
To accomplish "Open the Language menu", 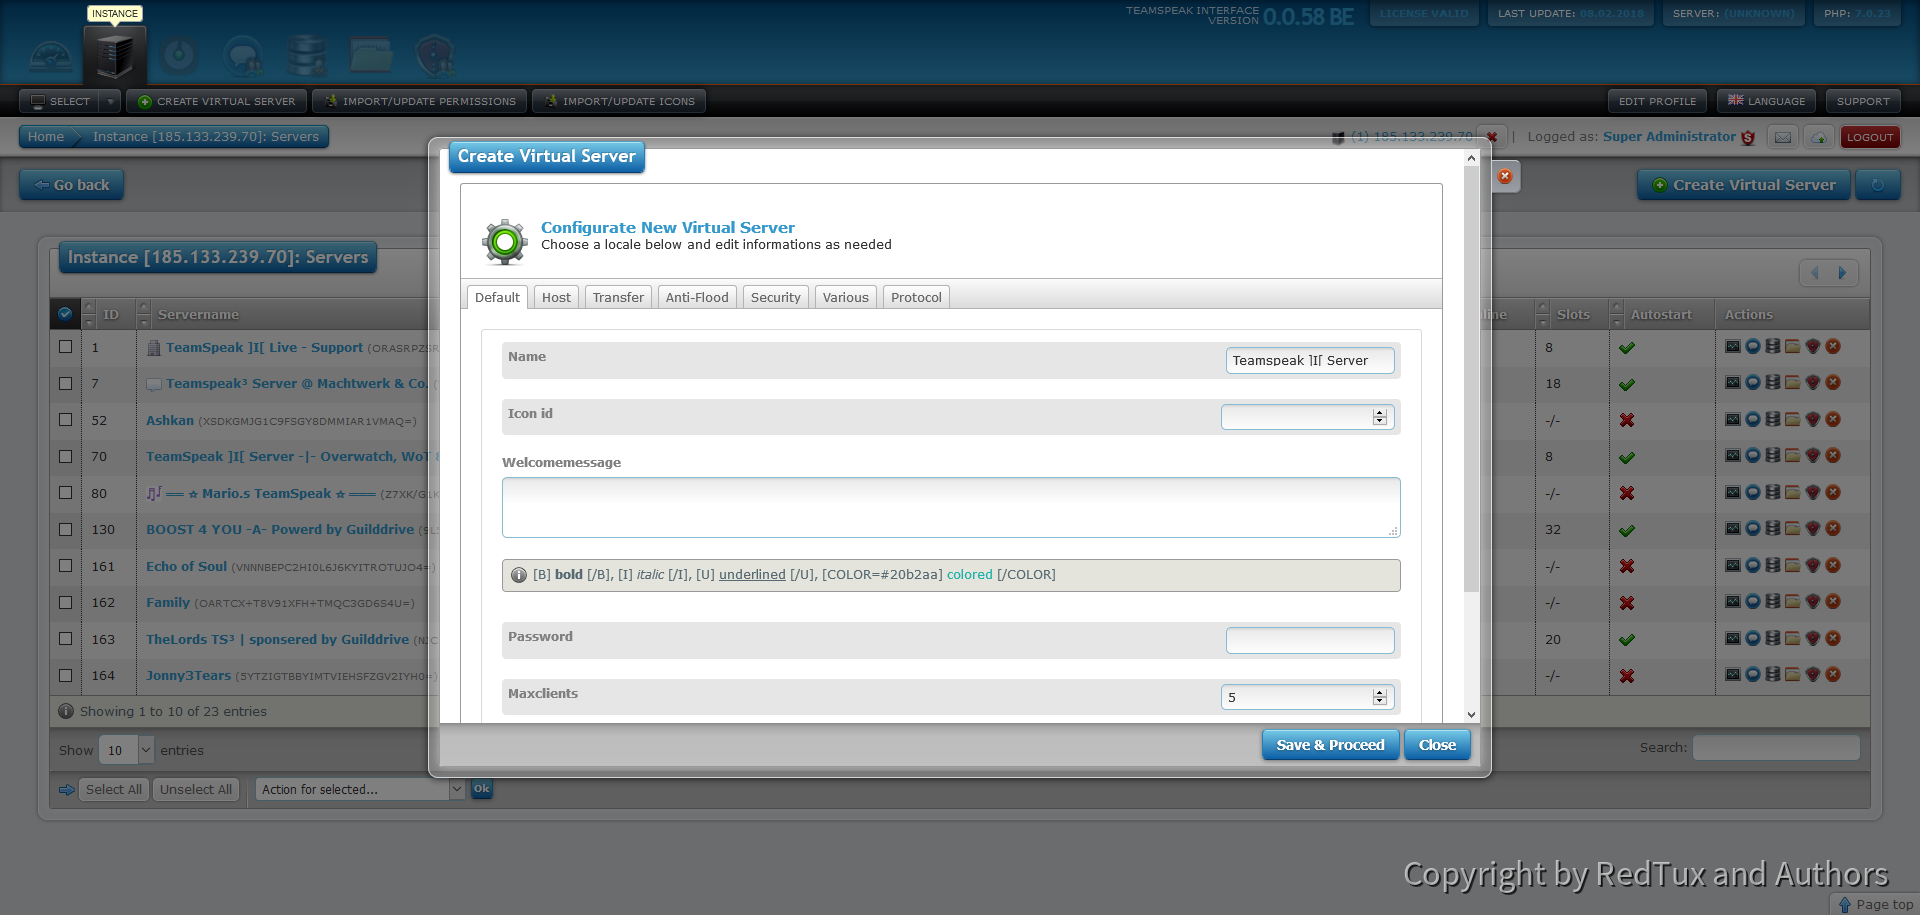I will click(1766, 101).
